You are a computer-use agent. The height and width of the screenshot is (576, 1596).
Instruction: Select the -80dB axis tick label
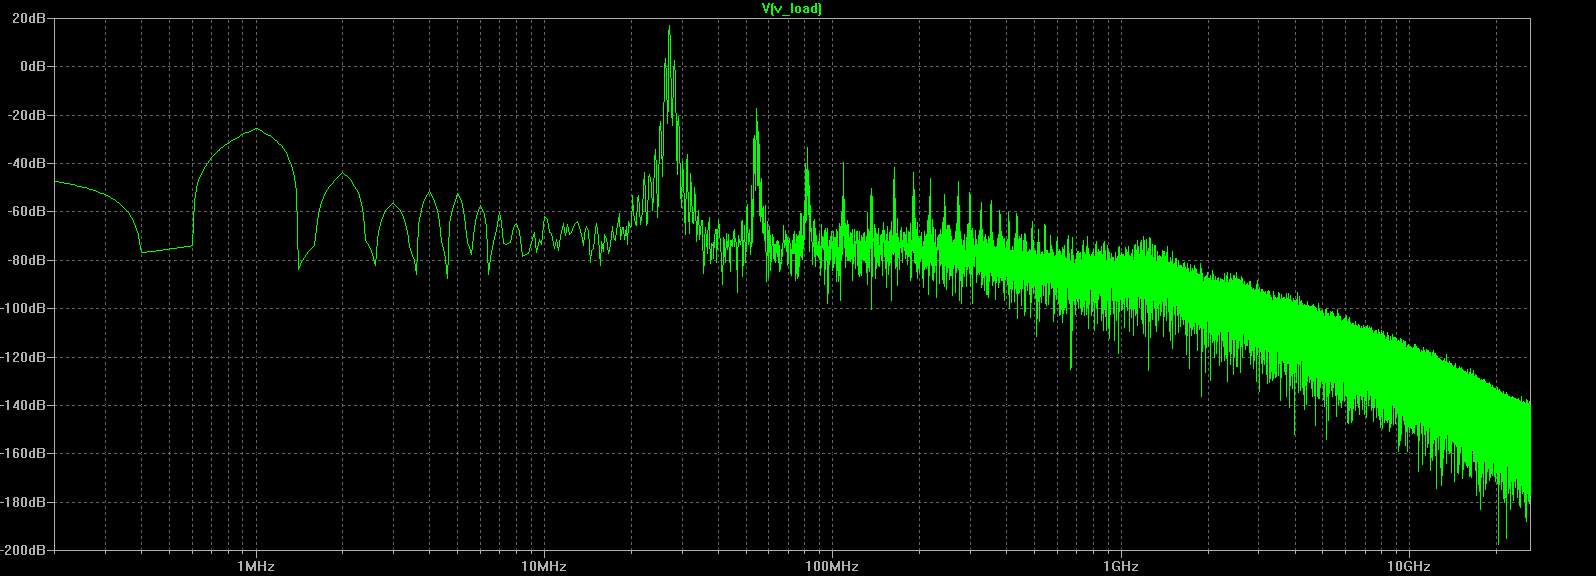coord(29,260)
